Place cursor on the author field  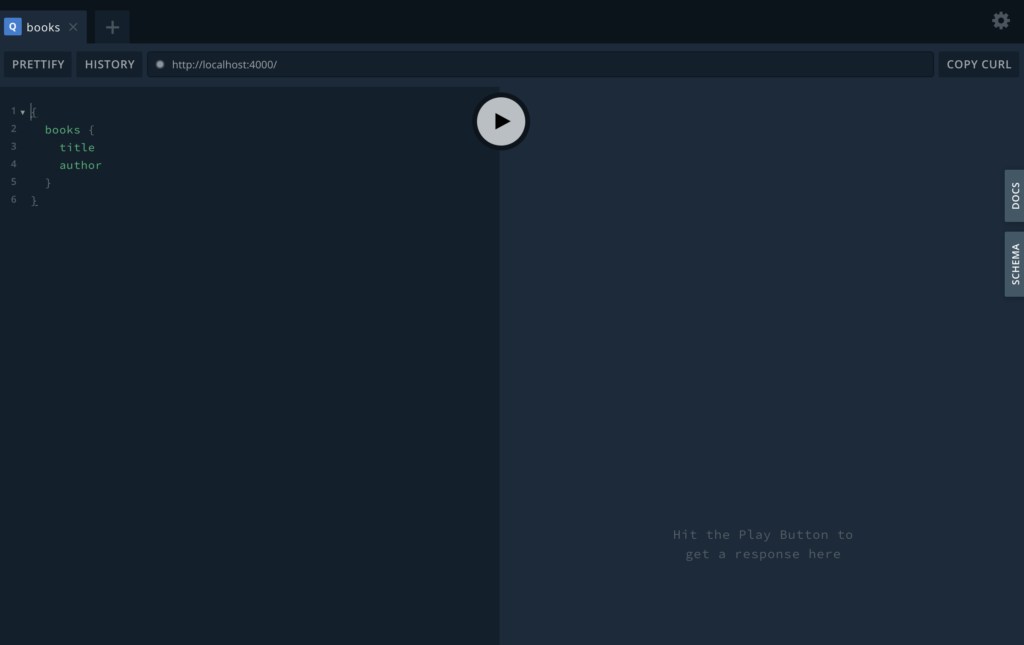click(x=80, y=166)
